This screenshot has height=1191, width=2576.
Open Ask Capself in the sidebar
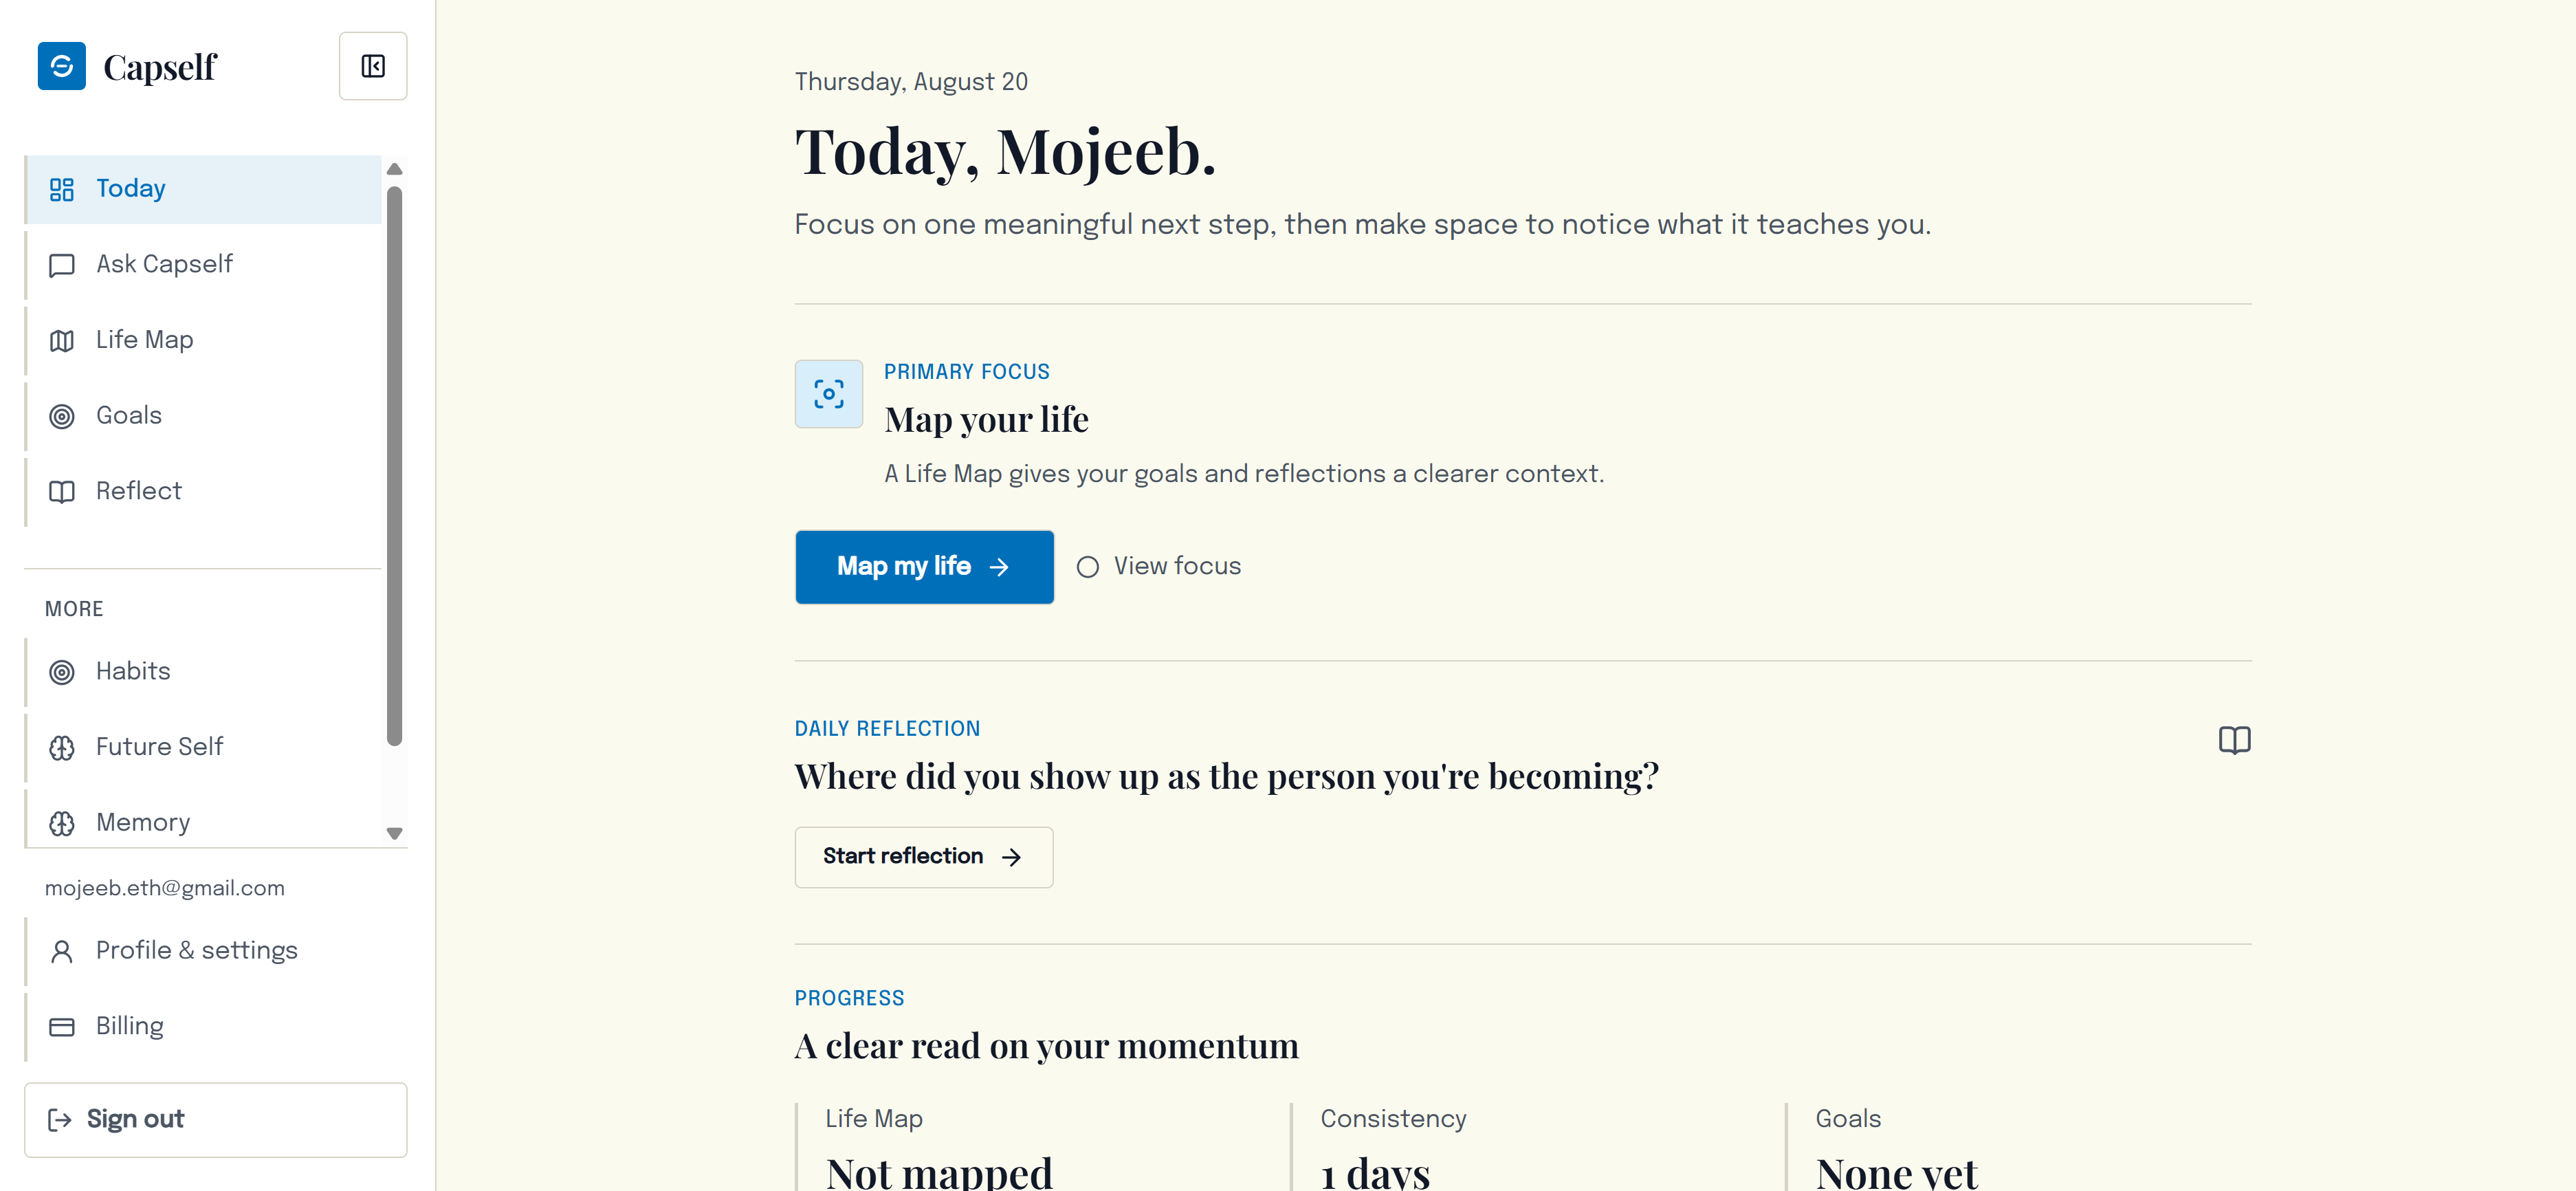click(x=203, y=264)
